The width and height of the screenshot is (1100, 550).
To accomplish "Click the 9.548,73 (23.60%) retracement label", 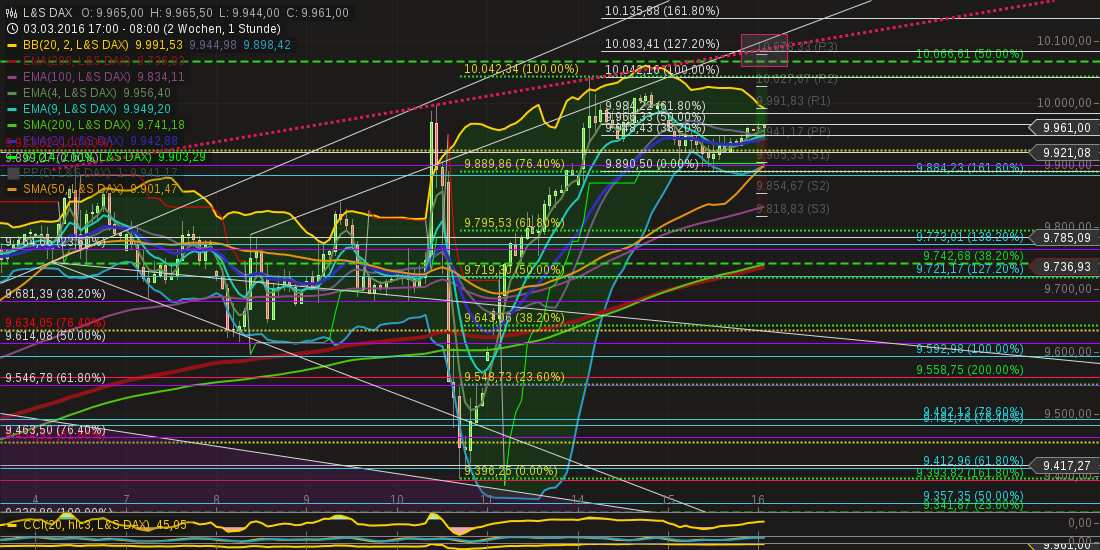I will tap(514, 377).
